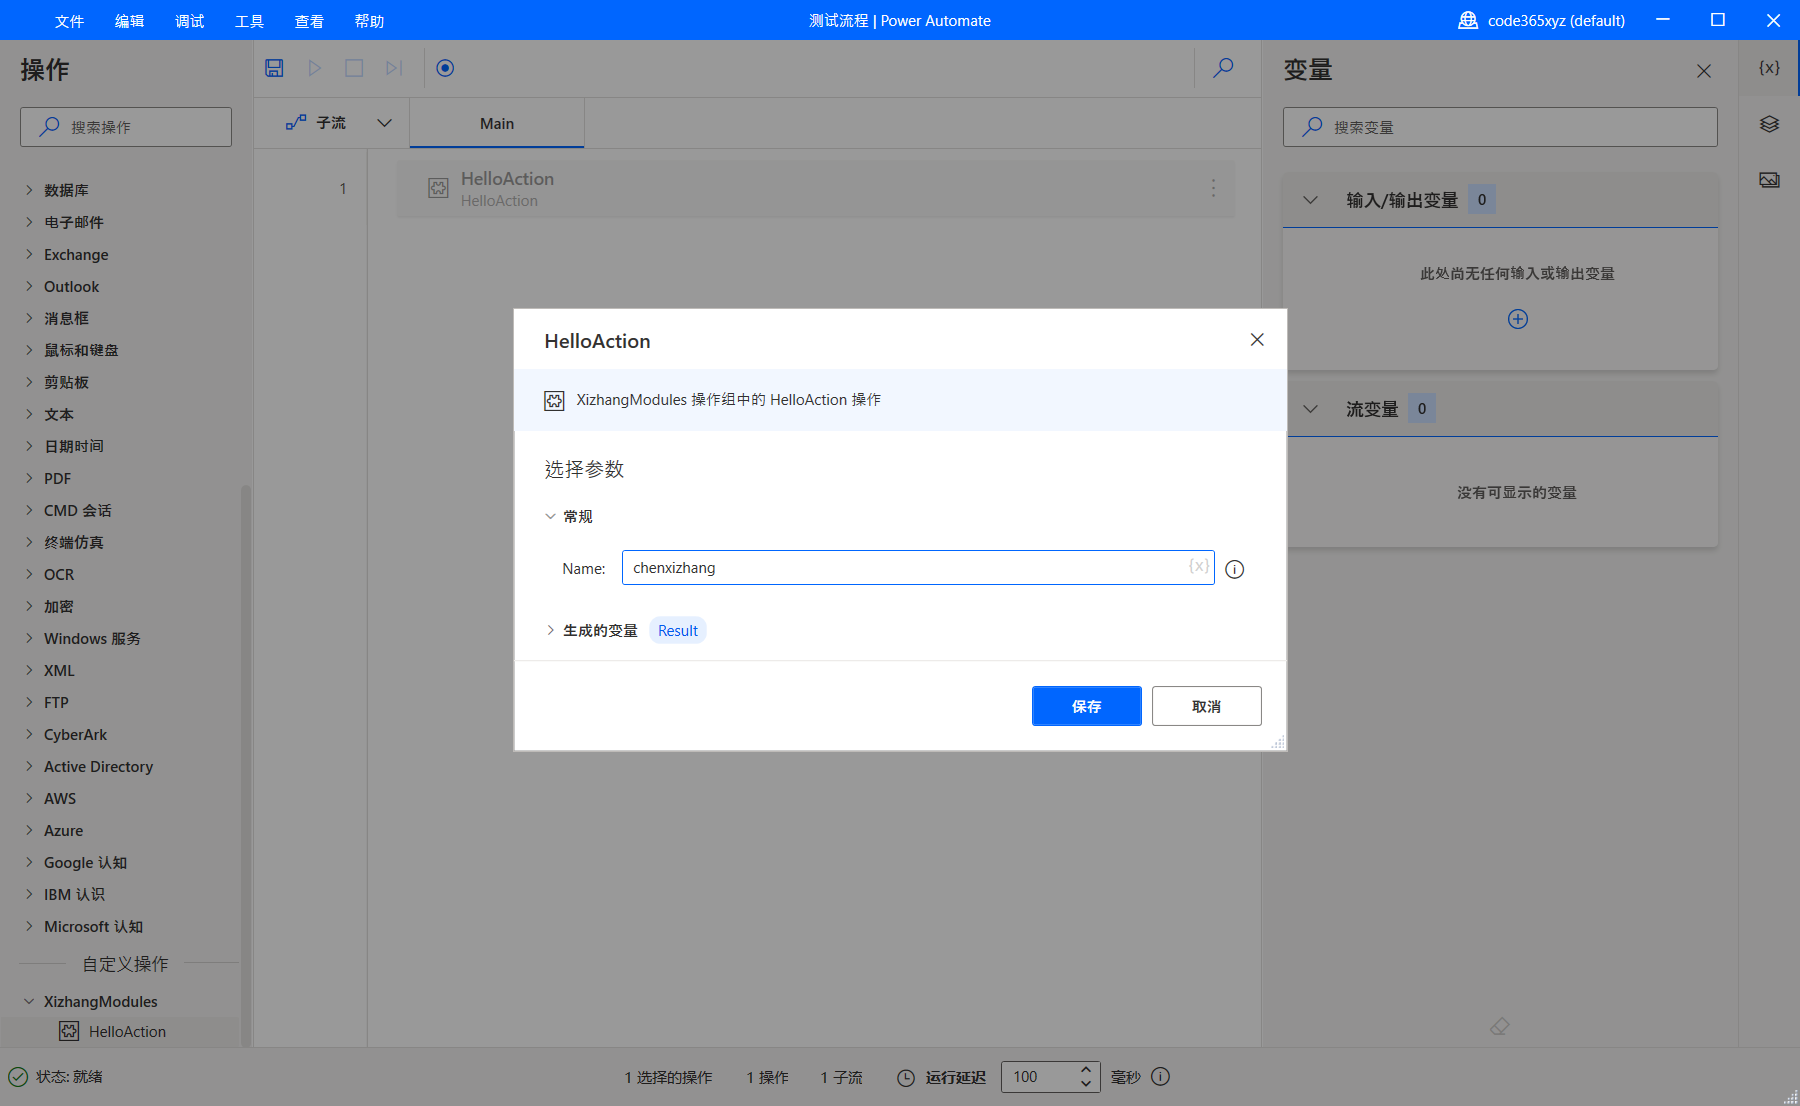This screenshot has width=1800, height=1106.
Task: Click the info icon beside Name field
Action: coord(1235,569)
